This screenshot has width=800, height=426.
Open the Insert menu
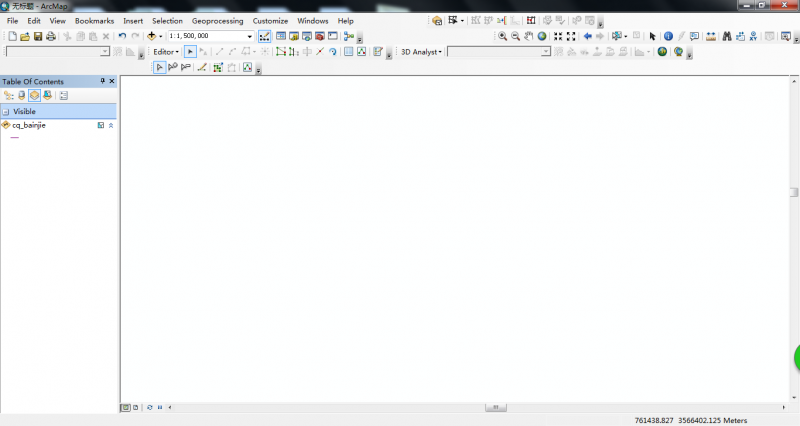coord(133,21)
